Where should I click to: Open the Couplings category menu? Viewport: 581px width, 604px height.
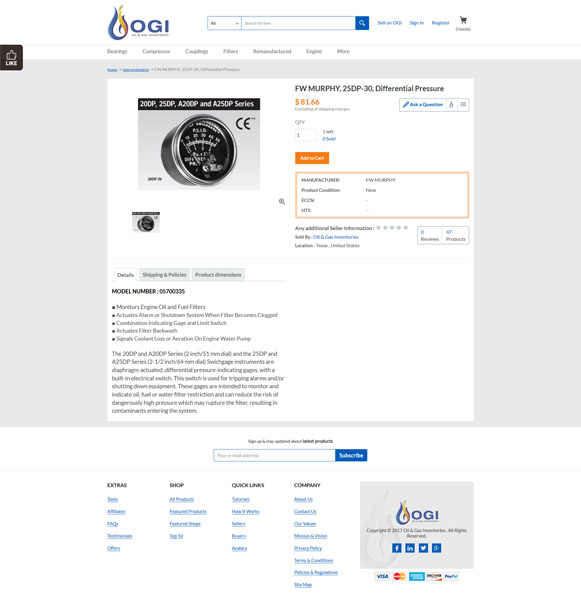point(196,51)
